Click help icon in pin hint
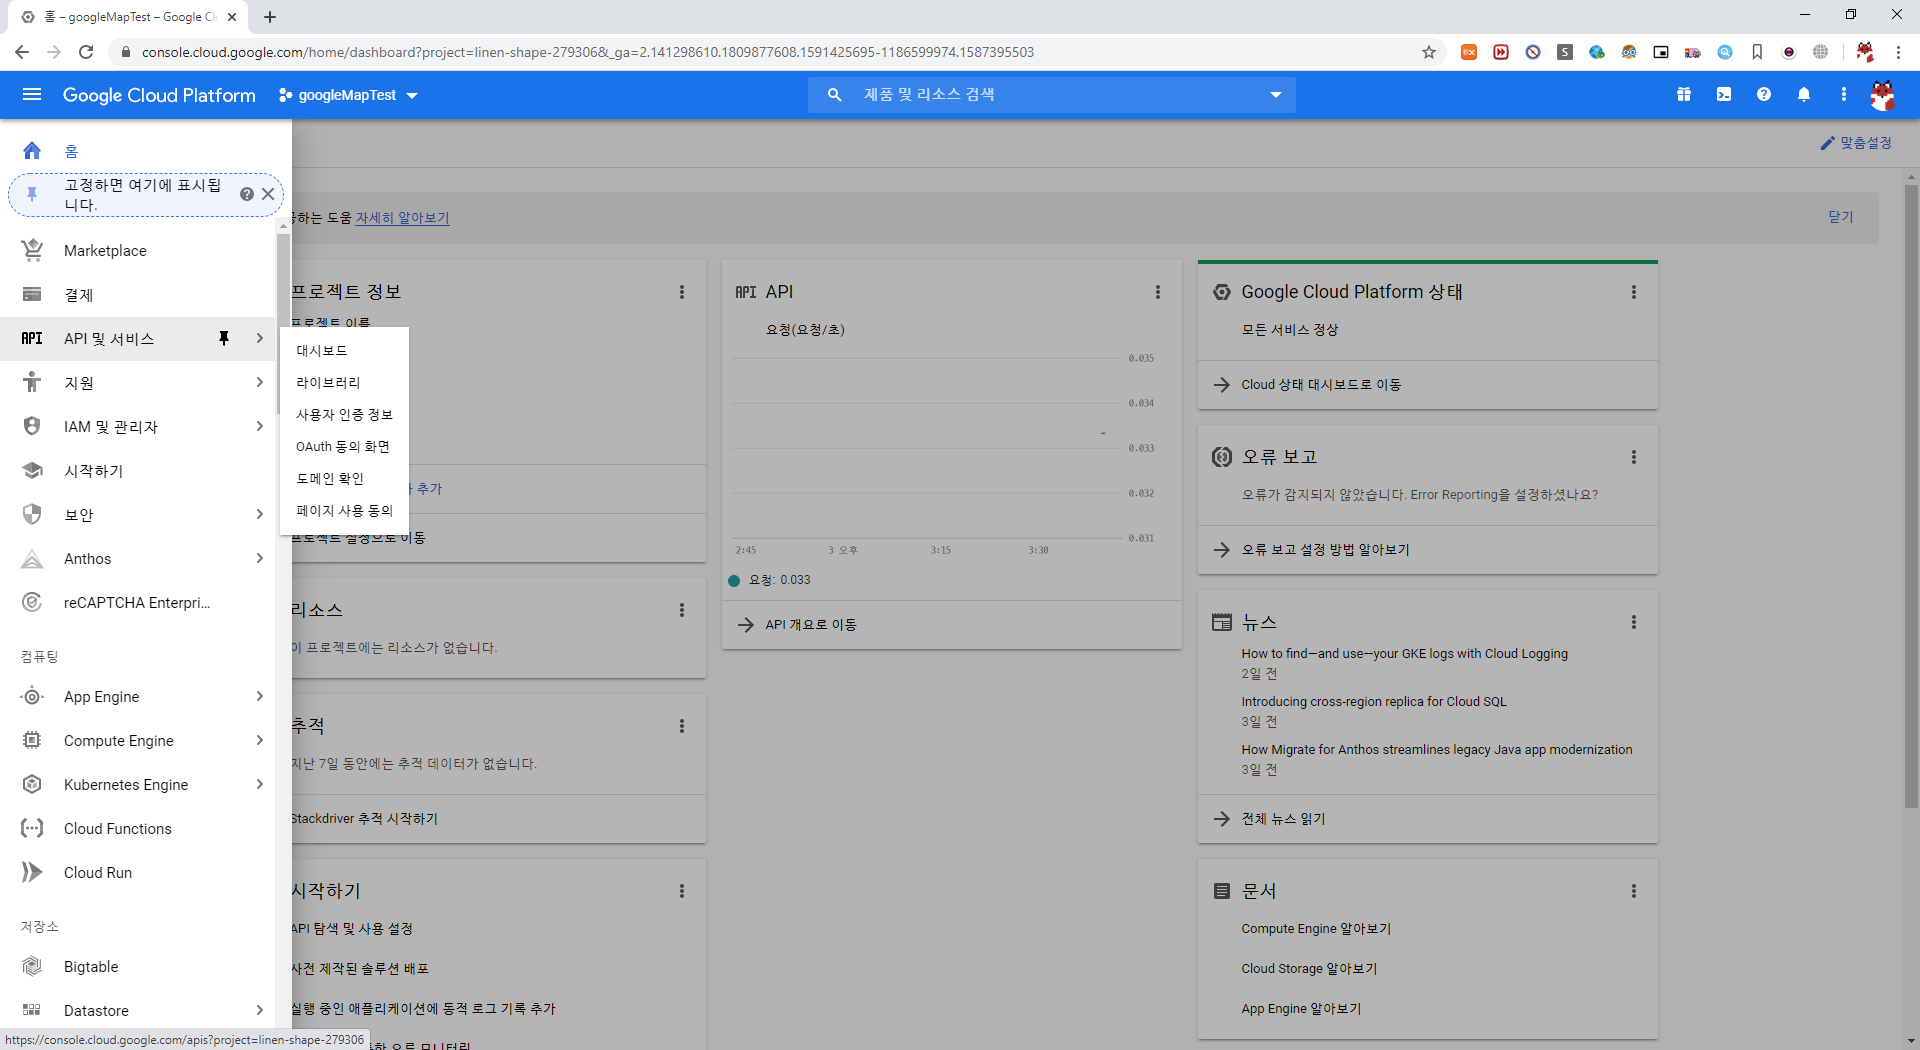 coord(247,194)
